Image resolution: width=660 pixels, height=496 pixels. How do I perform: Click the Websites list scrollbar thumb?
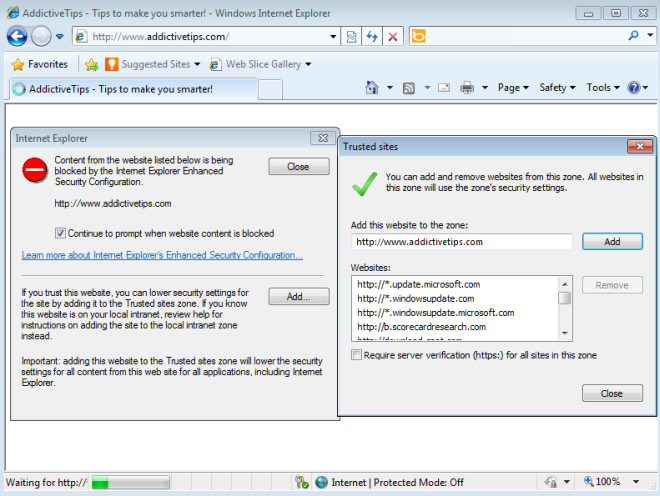[564, 298]
